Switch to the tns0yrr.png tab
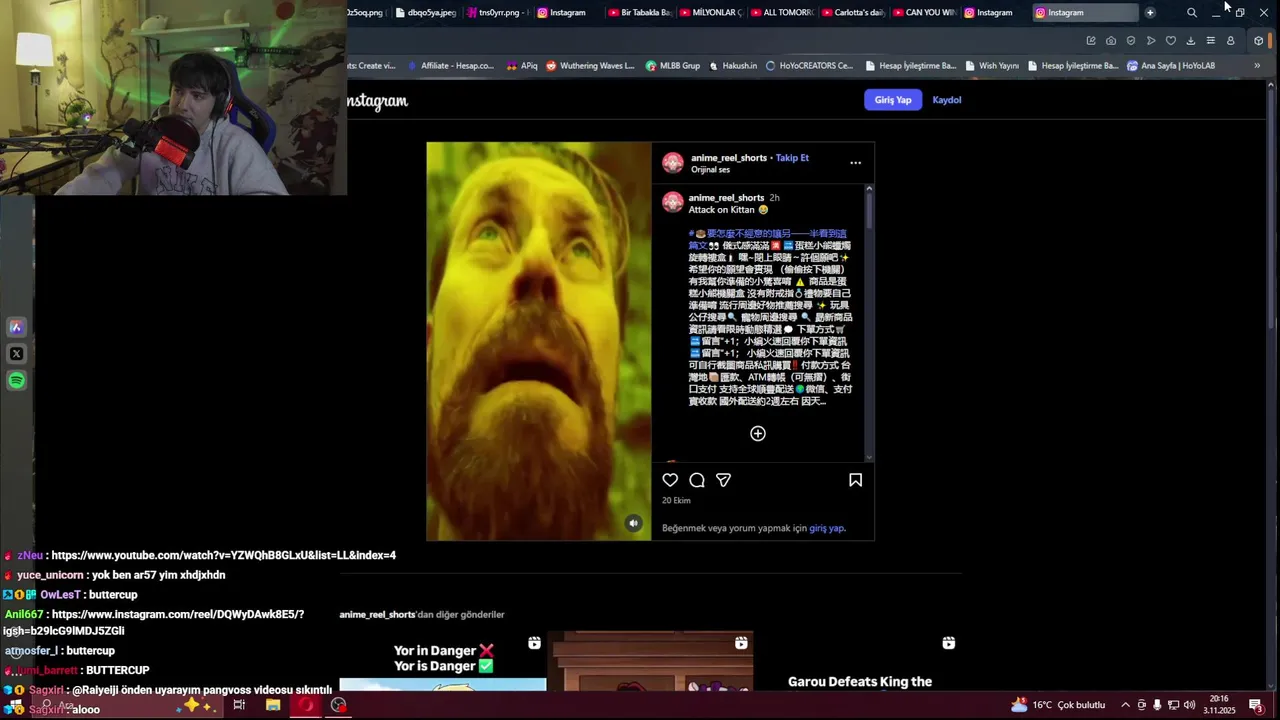Screen dimensions: 1280x720 pos(497,12)
